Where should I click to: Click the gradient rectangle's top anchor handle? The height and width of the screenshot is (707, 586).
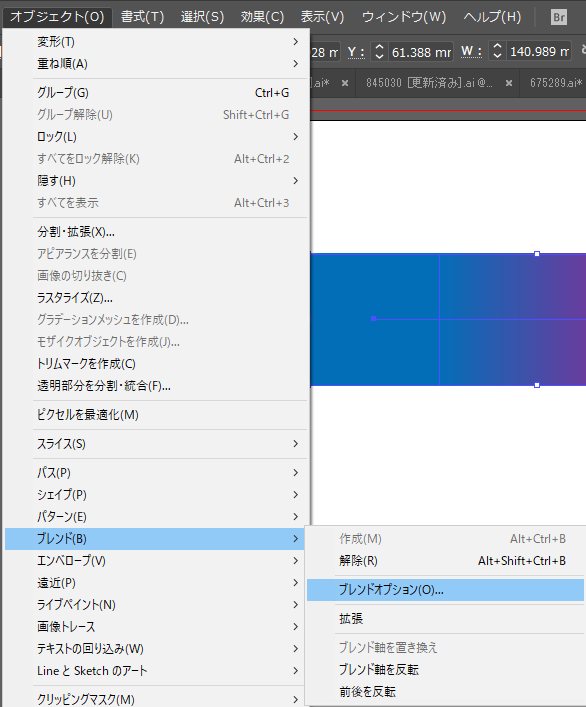point(537,254)
